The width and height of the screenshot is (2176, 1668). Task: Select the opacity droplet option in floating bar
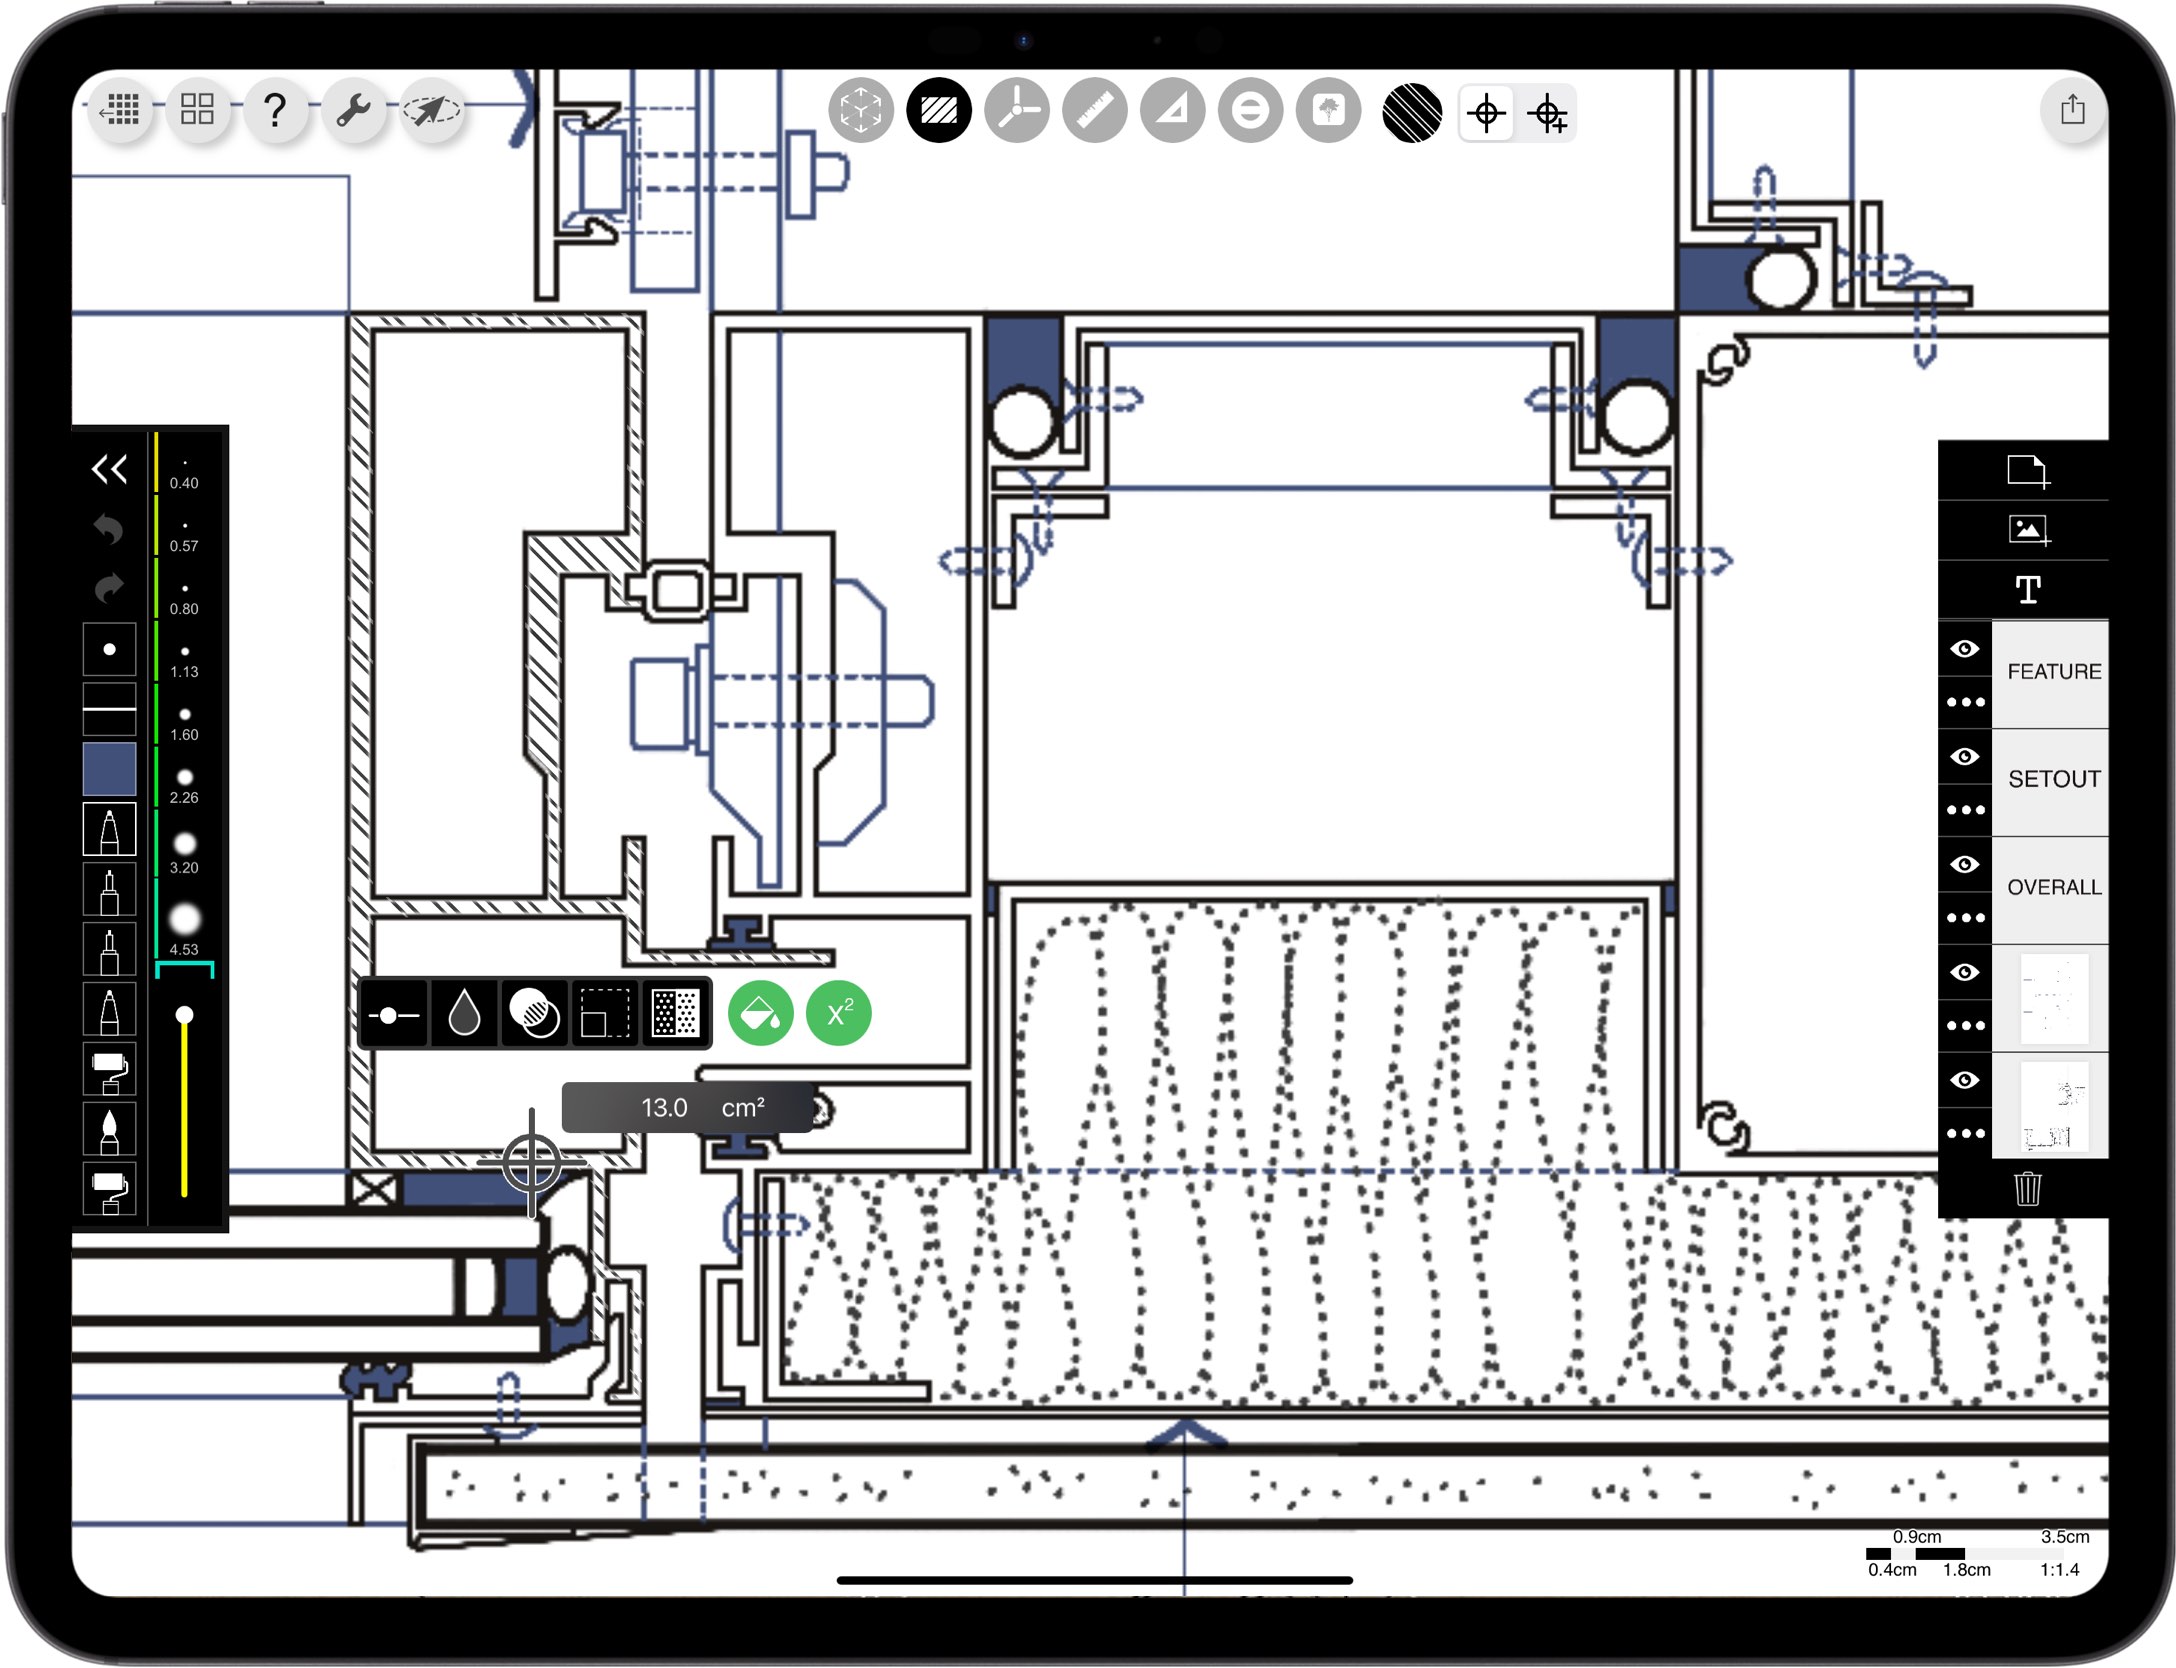pos(463,1013)
